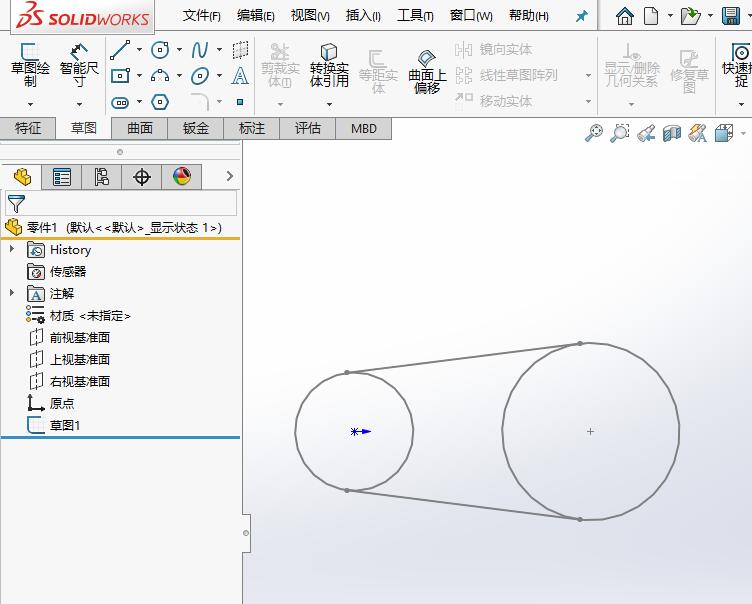Select the Point sketch tool
This screenshot has height=604, width=752.
click(240, 102)
